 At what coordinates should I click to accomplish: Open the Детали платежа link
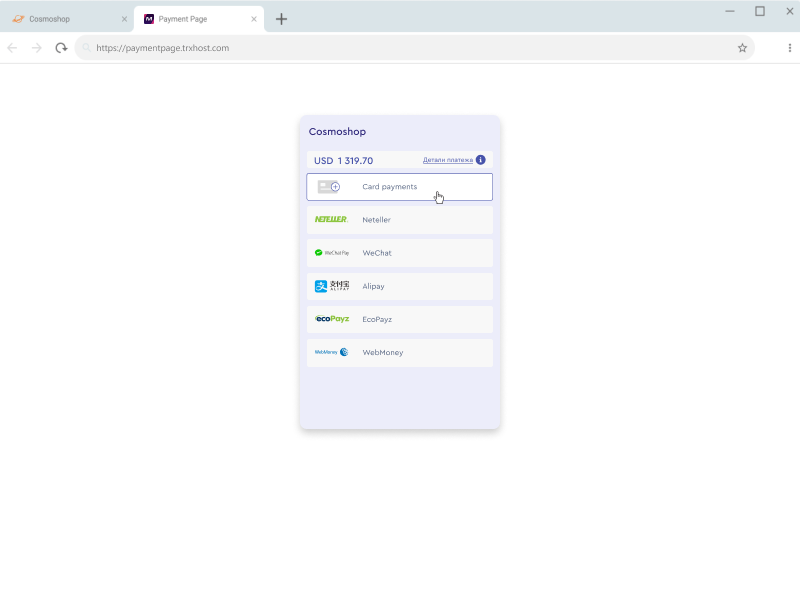click(x=447, y=160)
